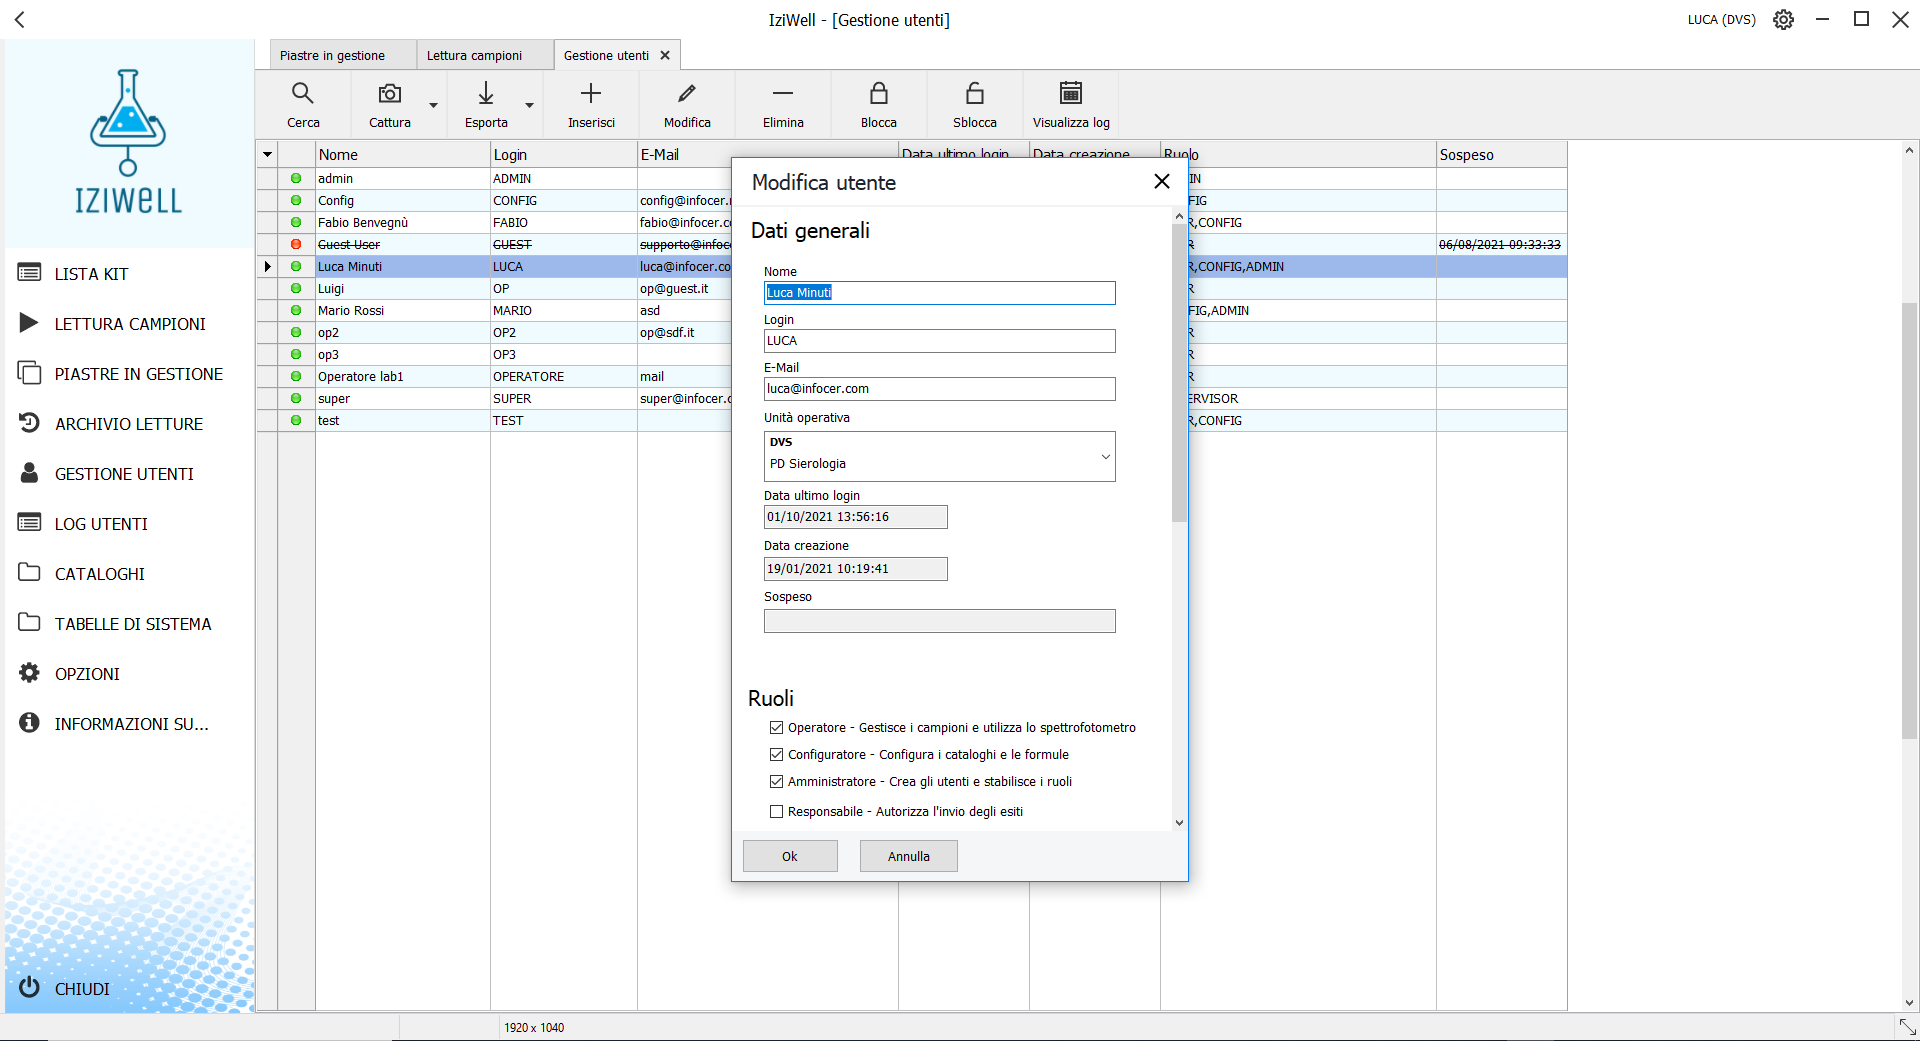Click the Sblocca open padlock icon

tap(974, 94)
